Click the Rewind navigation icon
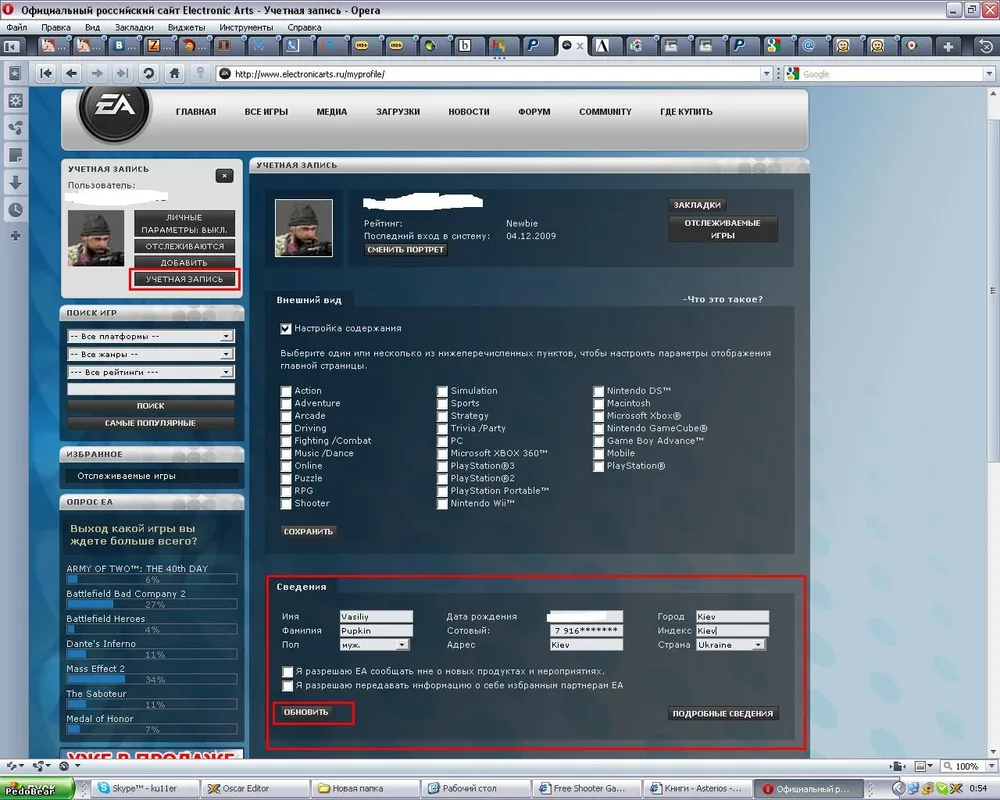The width and height of the screenshot is (1000, 800). click(46, 73)
